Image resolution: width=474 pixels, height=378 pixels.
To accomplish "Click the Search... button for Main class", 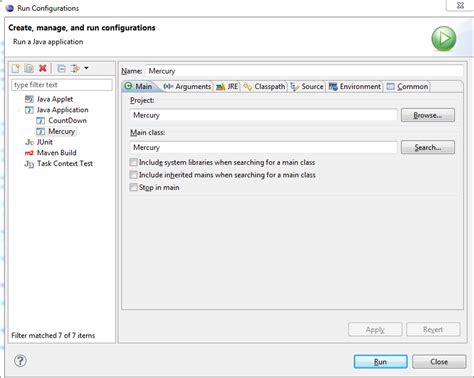I will pos(428,147).
